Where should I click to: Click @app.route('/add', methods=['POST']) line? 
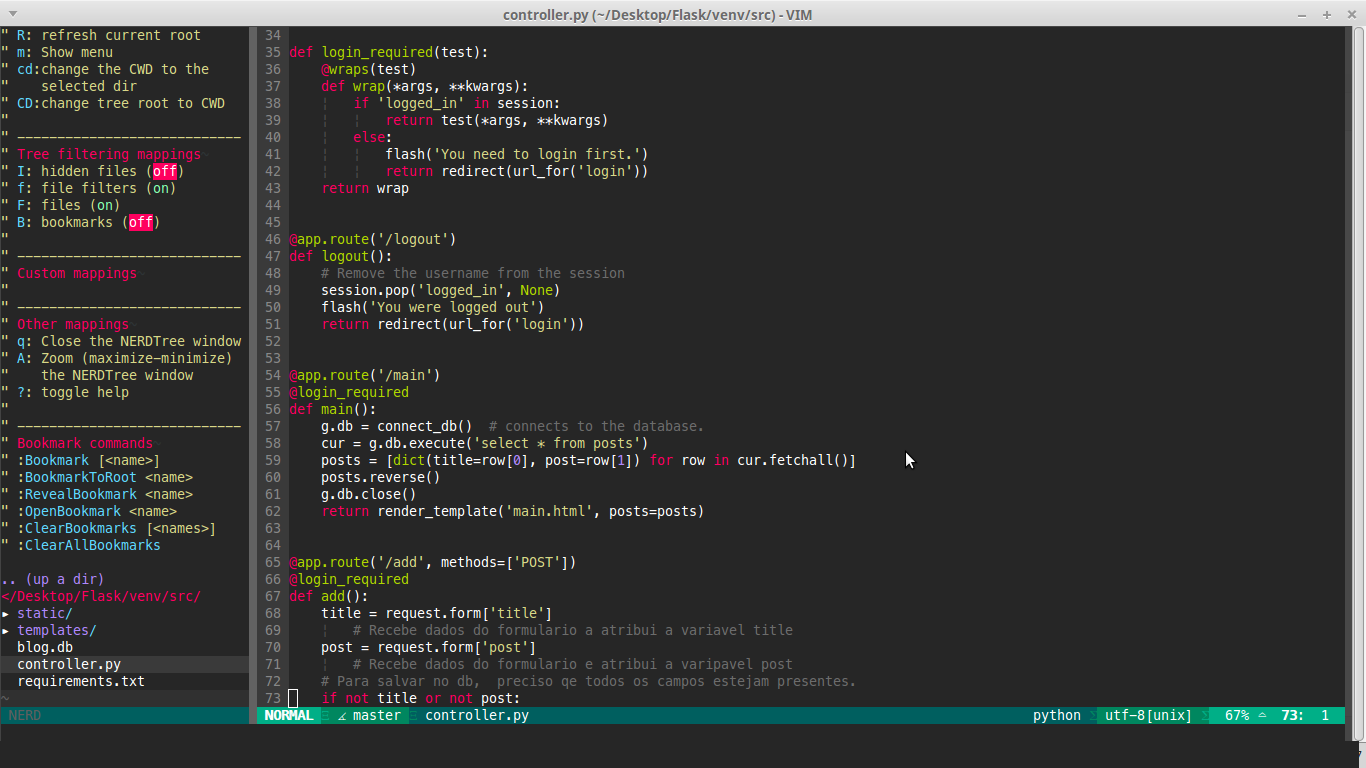(x=433, y=562)
